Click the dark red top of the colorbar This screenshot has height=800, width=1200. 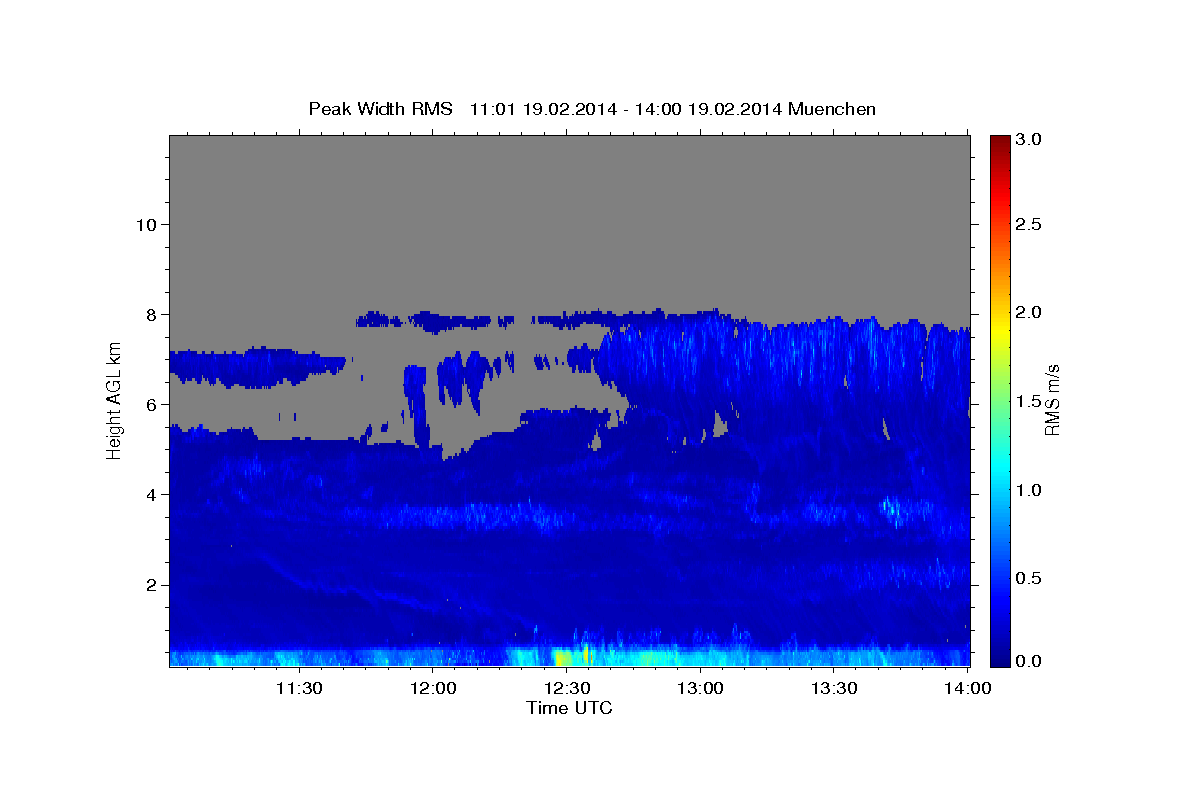999,142
